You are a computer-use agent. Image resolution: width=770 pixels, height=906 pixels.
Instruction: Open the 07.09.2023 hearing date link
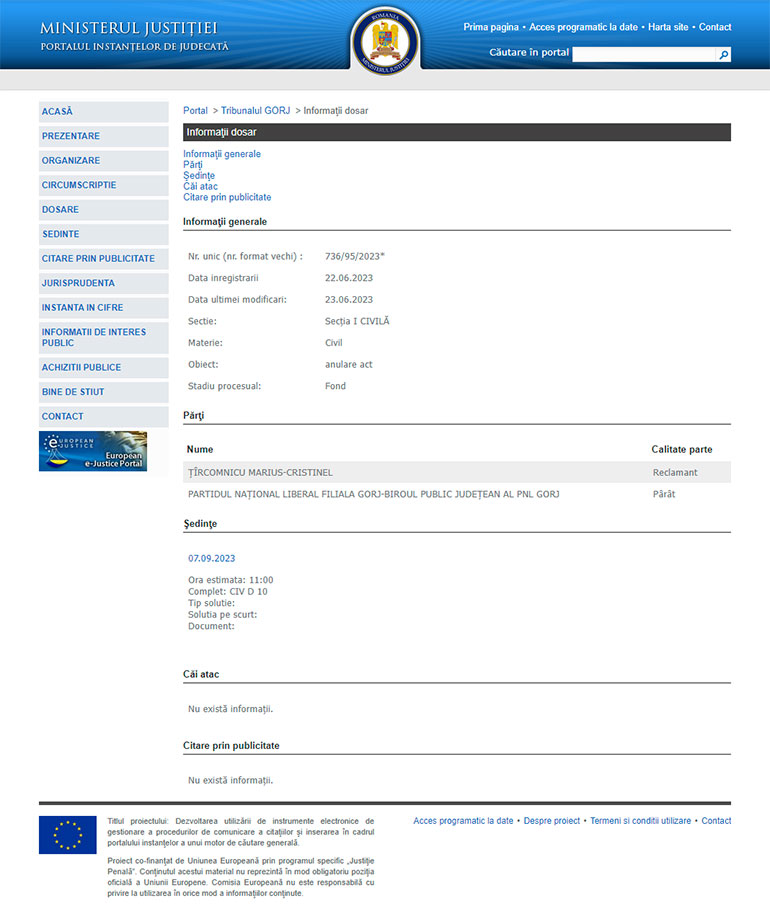coord(211,559)
